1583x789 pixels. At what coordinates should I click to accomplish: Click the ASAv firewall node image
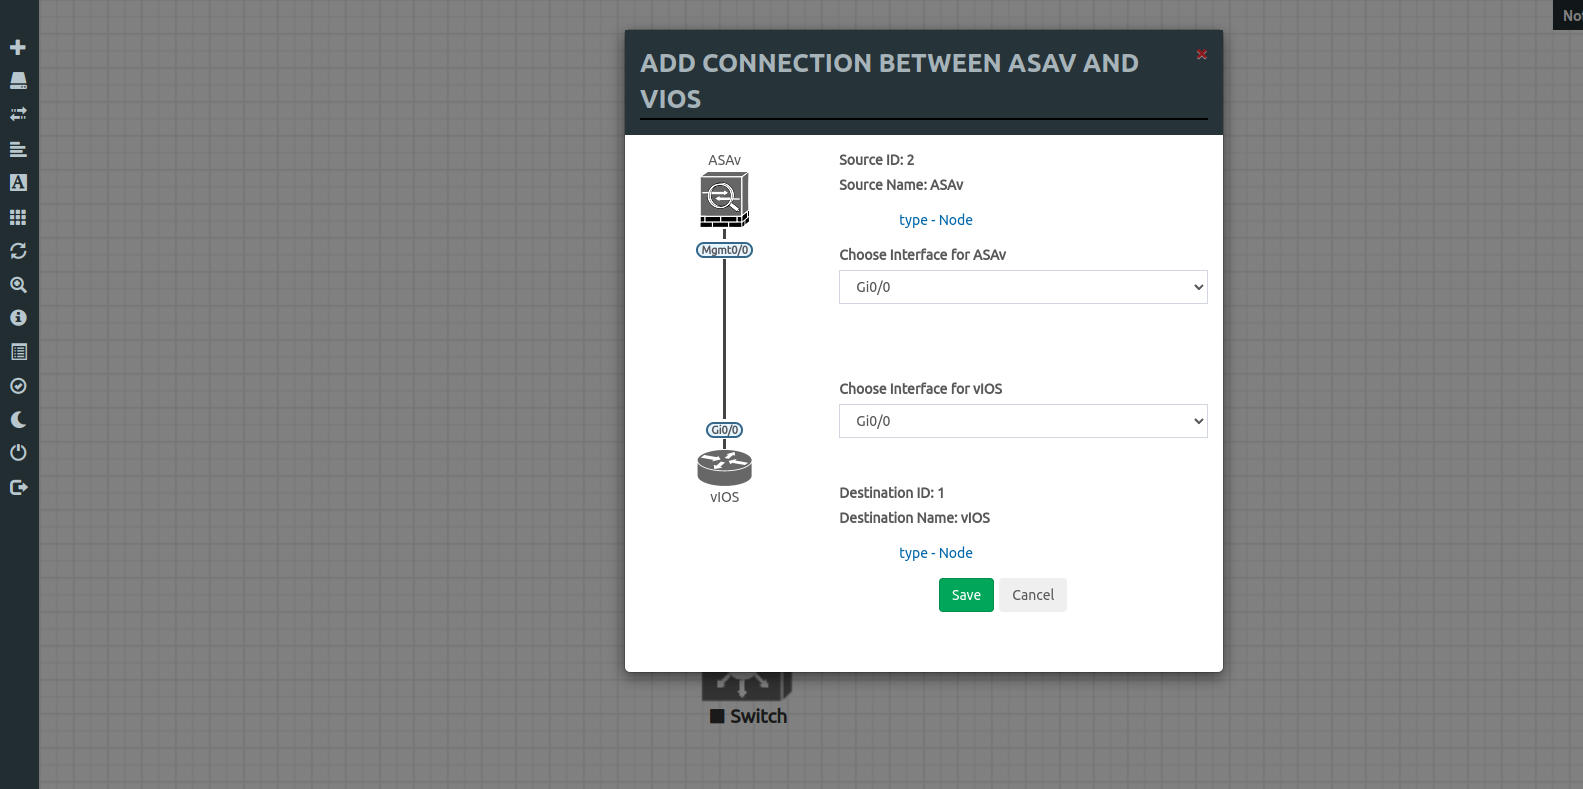(724, 199)
